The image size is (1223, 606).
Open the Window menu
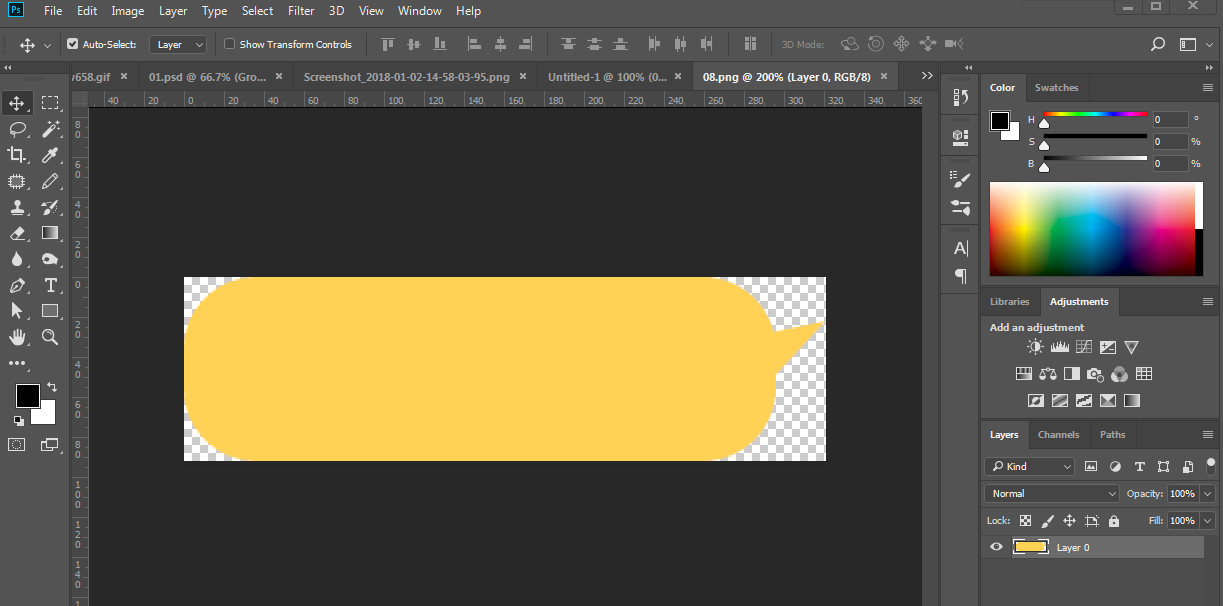click(x=419, y=11)
